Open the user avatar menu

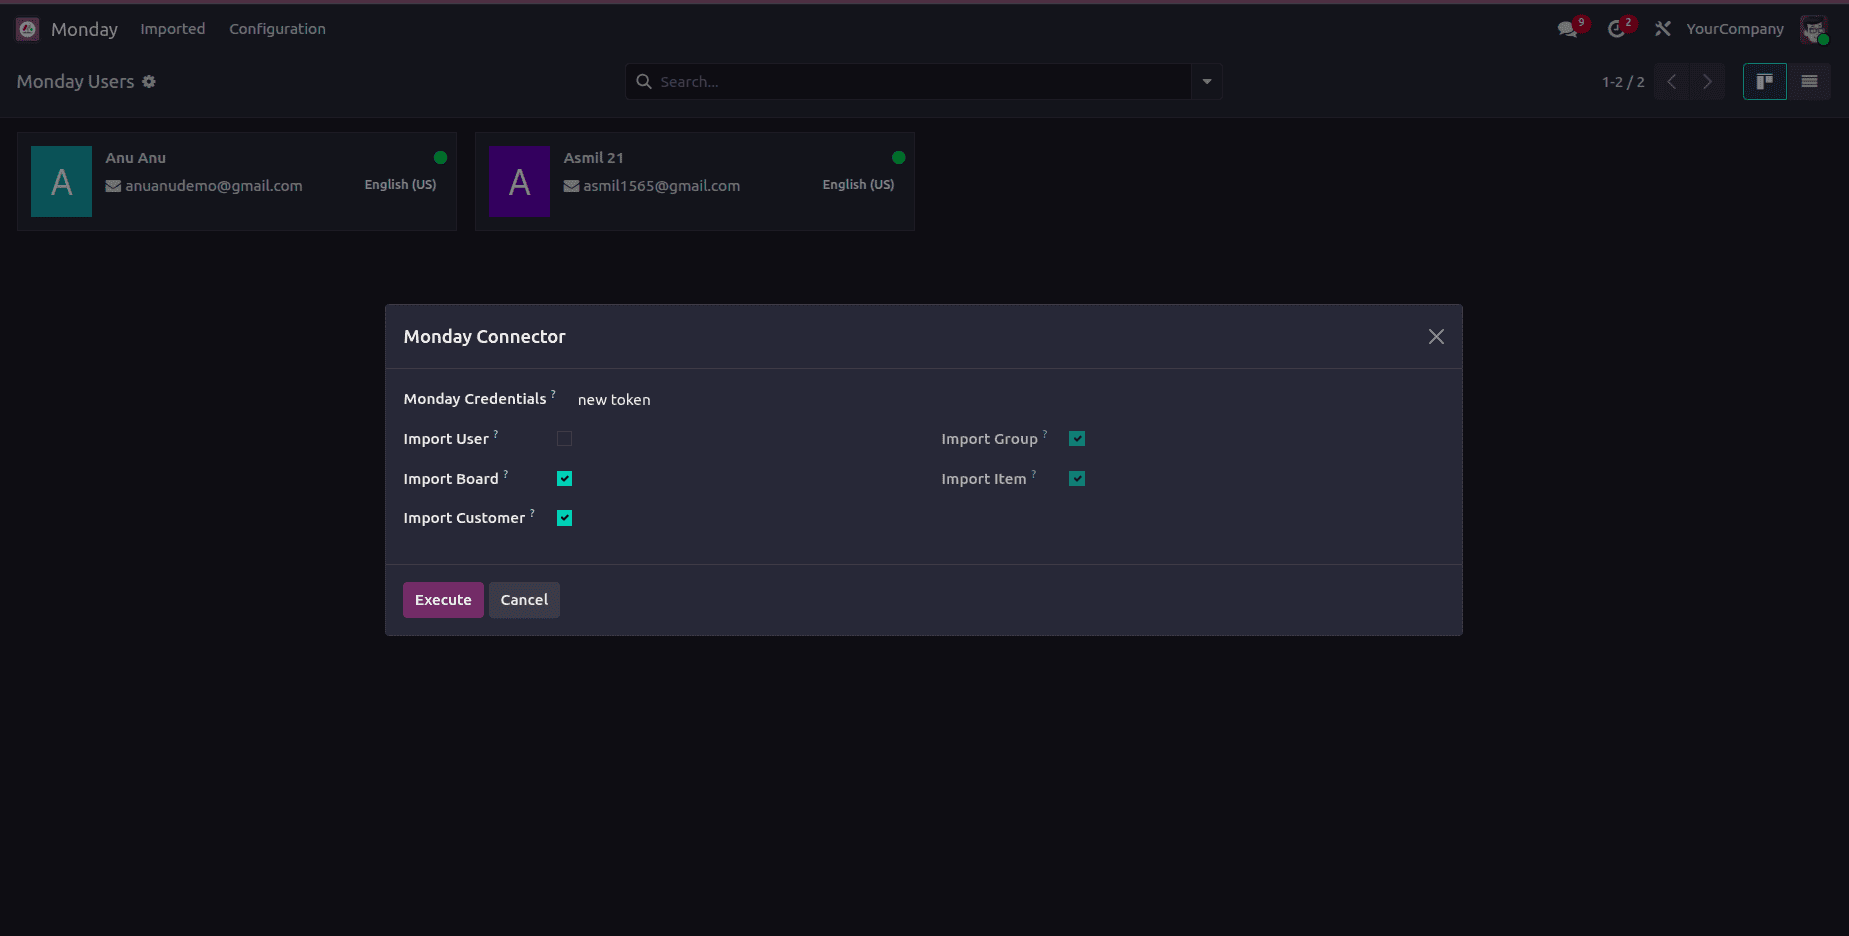coord(1814,29)
